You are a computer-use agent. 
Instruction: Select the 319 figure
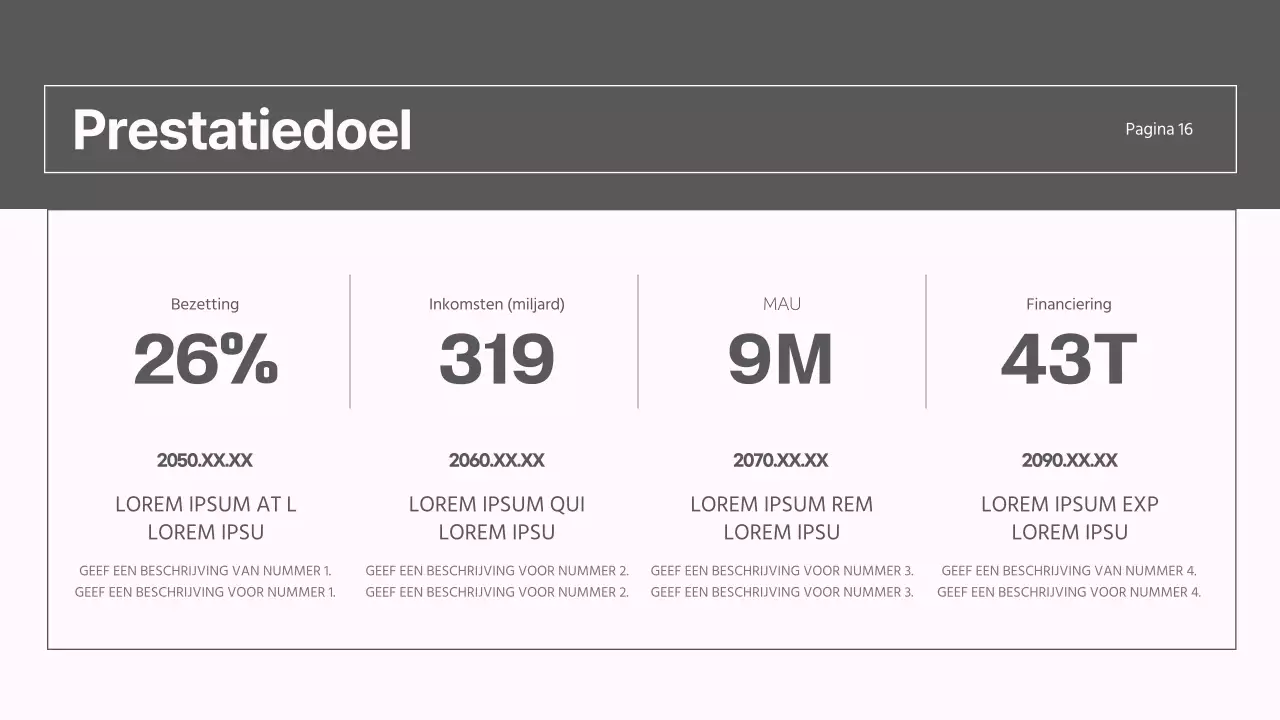tap(497, 360)
